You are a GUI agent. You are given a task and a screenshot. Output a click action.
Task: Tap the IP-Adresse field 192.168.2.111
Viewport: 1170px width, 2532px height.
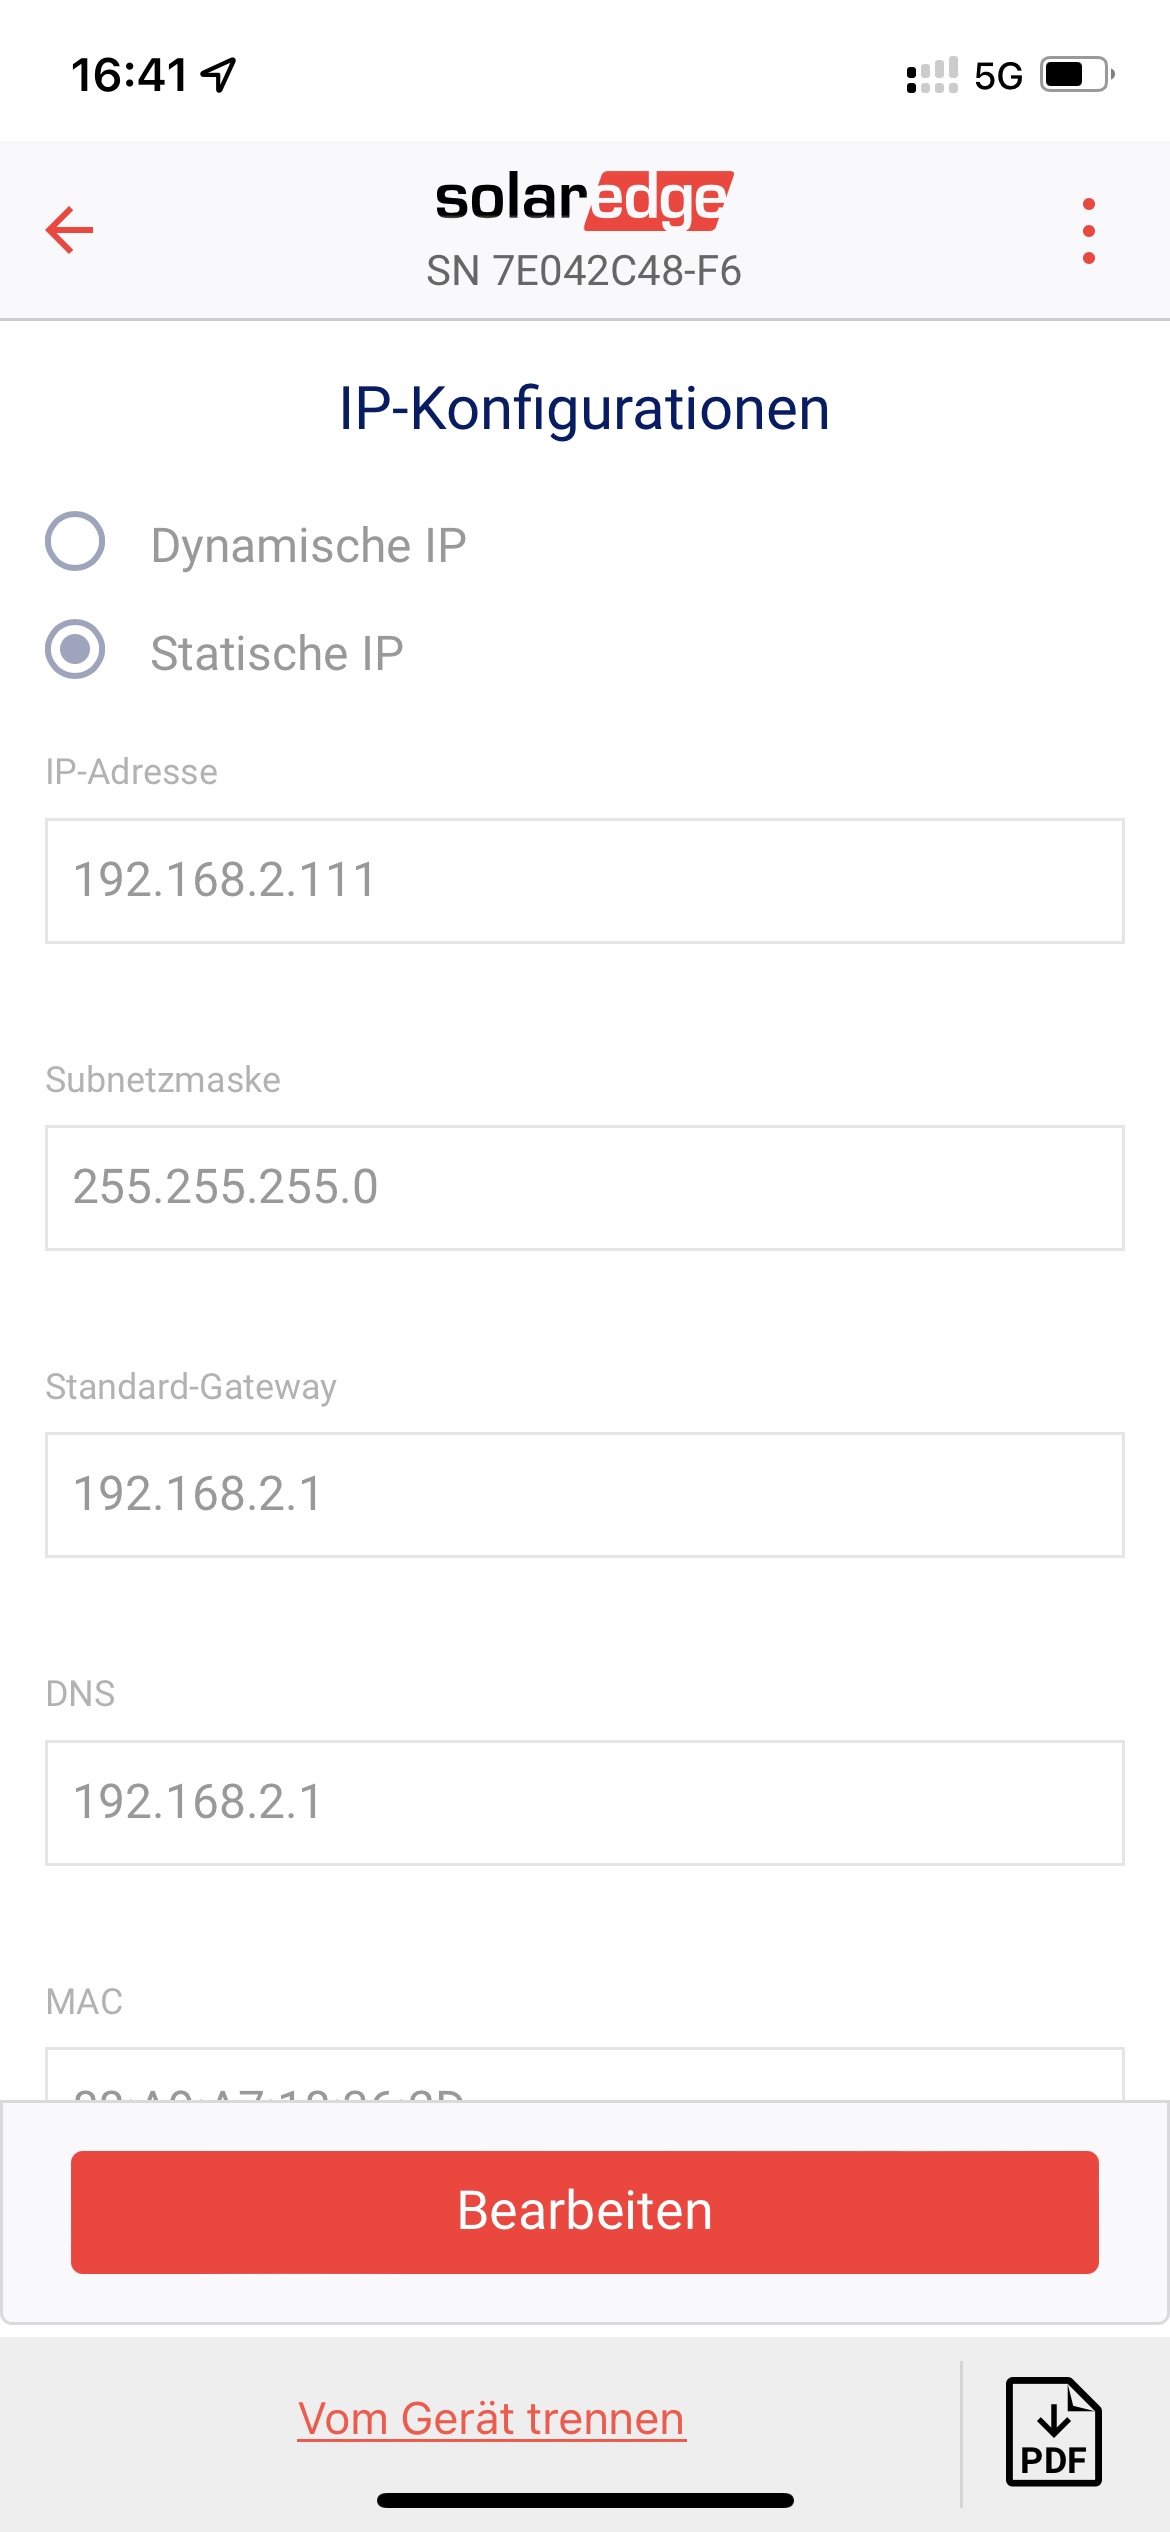(584, 880)
